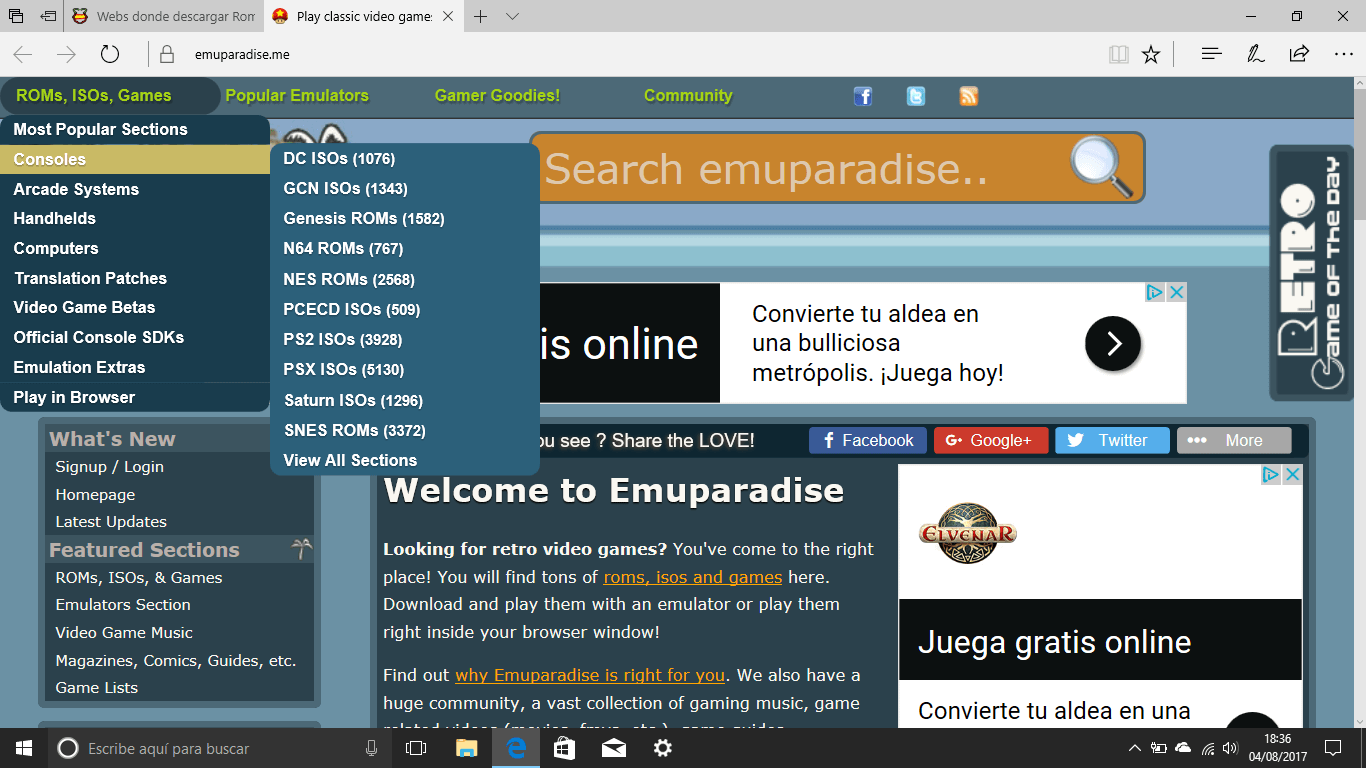The image size is (1366, 768).
Task: Click the Twitter icon in site navbar
Action: tap(916, 96)
